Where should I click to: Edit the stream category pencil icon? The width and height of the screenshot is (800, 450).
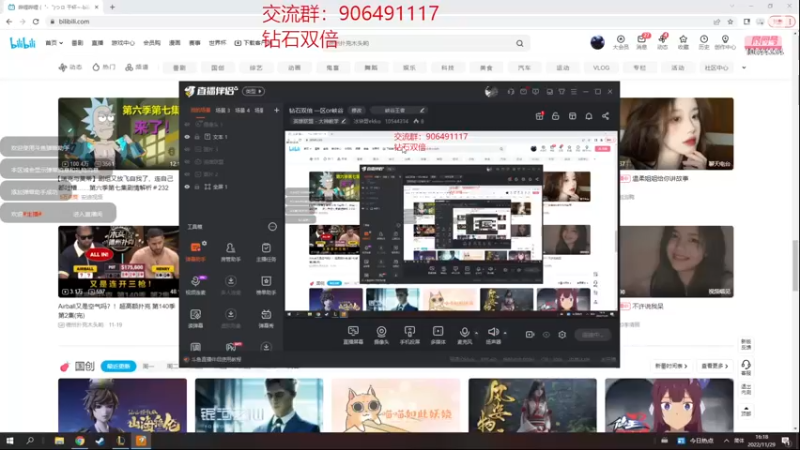(343, 121)
